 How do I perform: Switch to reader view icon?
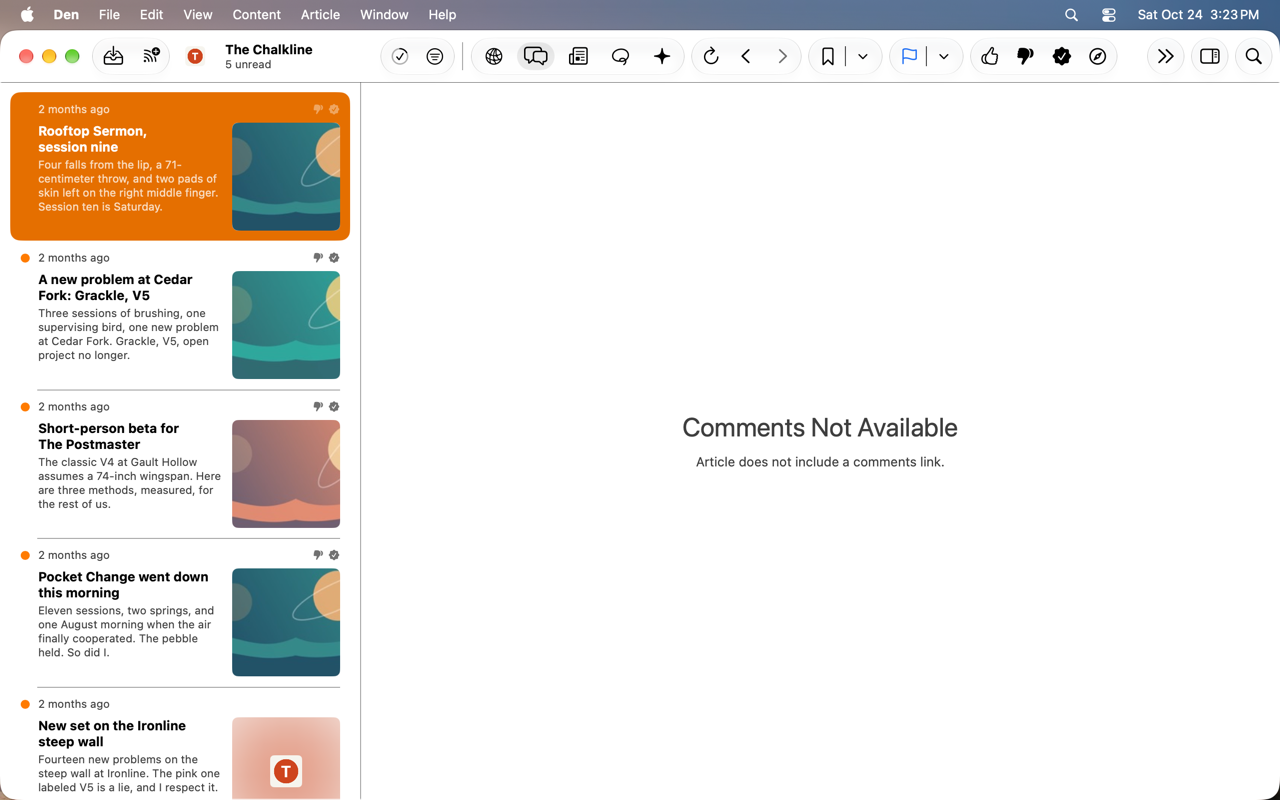pyautogui.click(x=578, y=57)
